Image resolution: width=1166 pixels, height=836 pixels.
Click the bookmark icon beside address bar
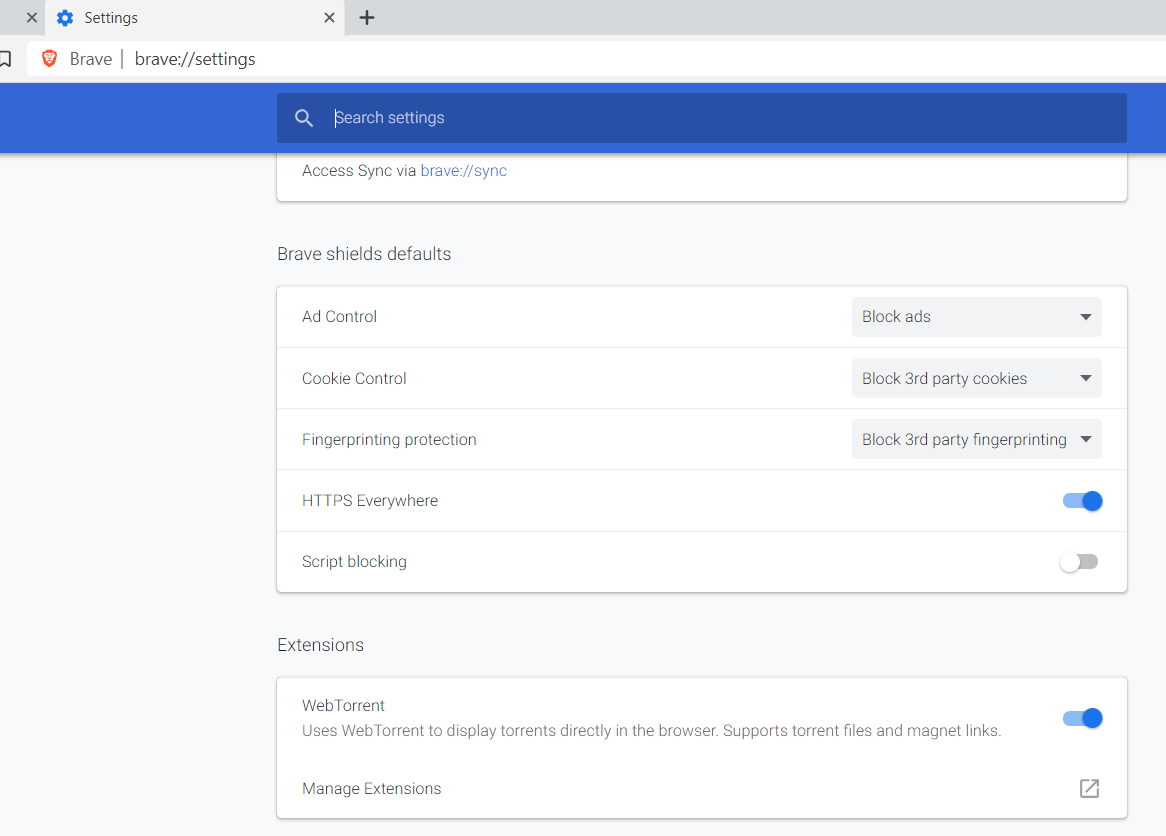[x=5, y=59]
